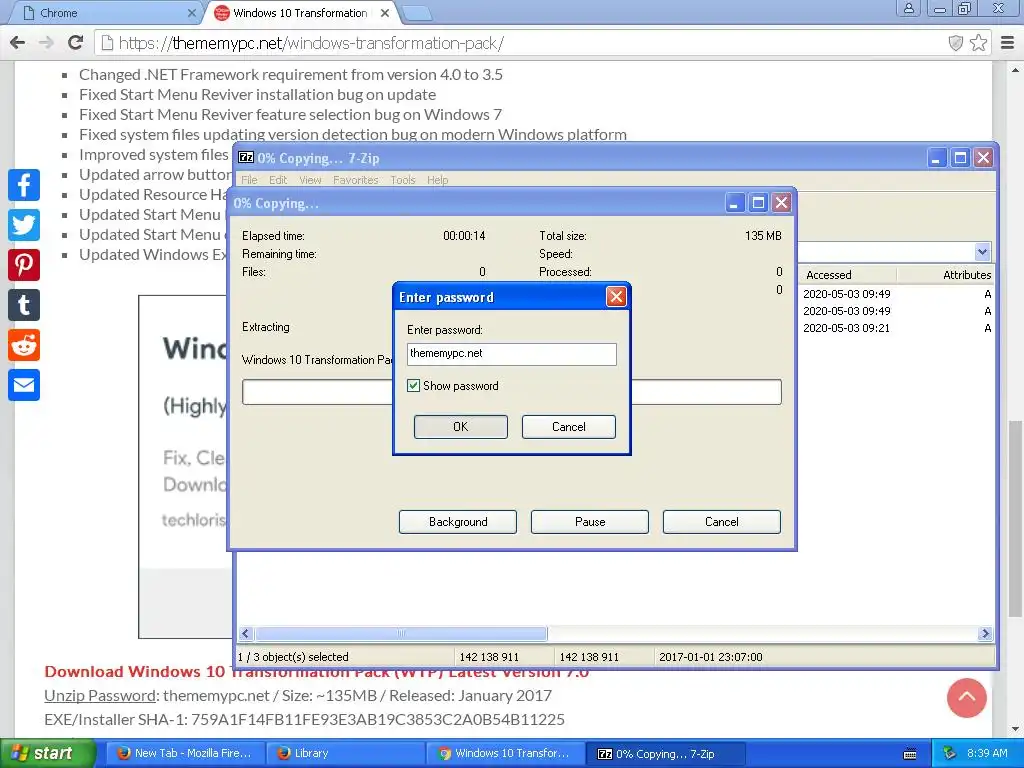Send copying to Background
This screenshot has height=768, width=1024.
(458, 522)
